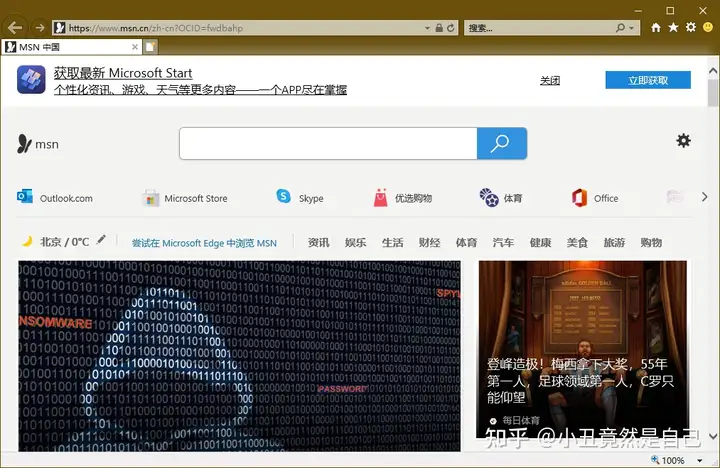This screenshot has height=468, width=720.
Task: Click the Skype icon
Action: pos(283,197)
